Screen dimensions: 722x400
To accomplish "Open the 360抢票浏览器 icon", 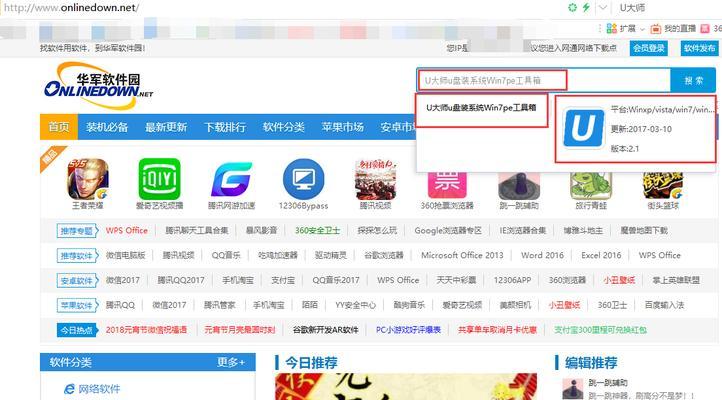I will point(447,185).
